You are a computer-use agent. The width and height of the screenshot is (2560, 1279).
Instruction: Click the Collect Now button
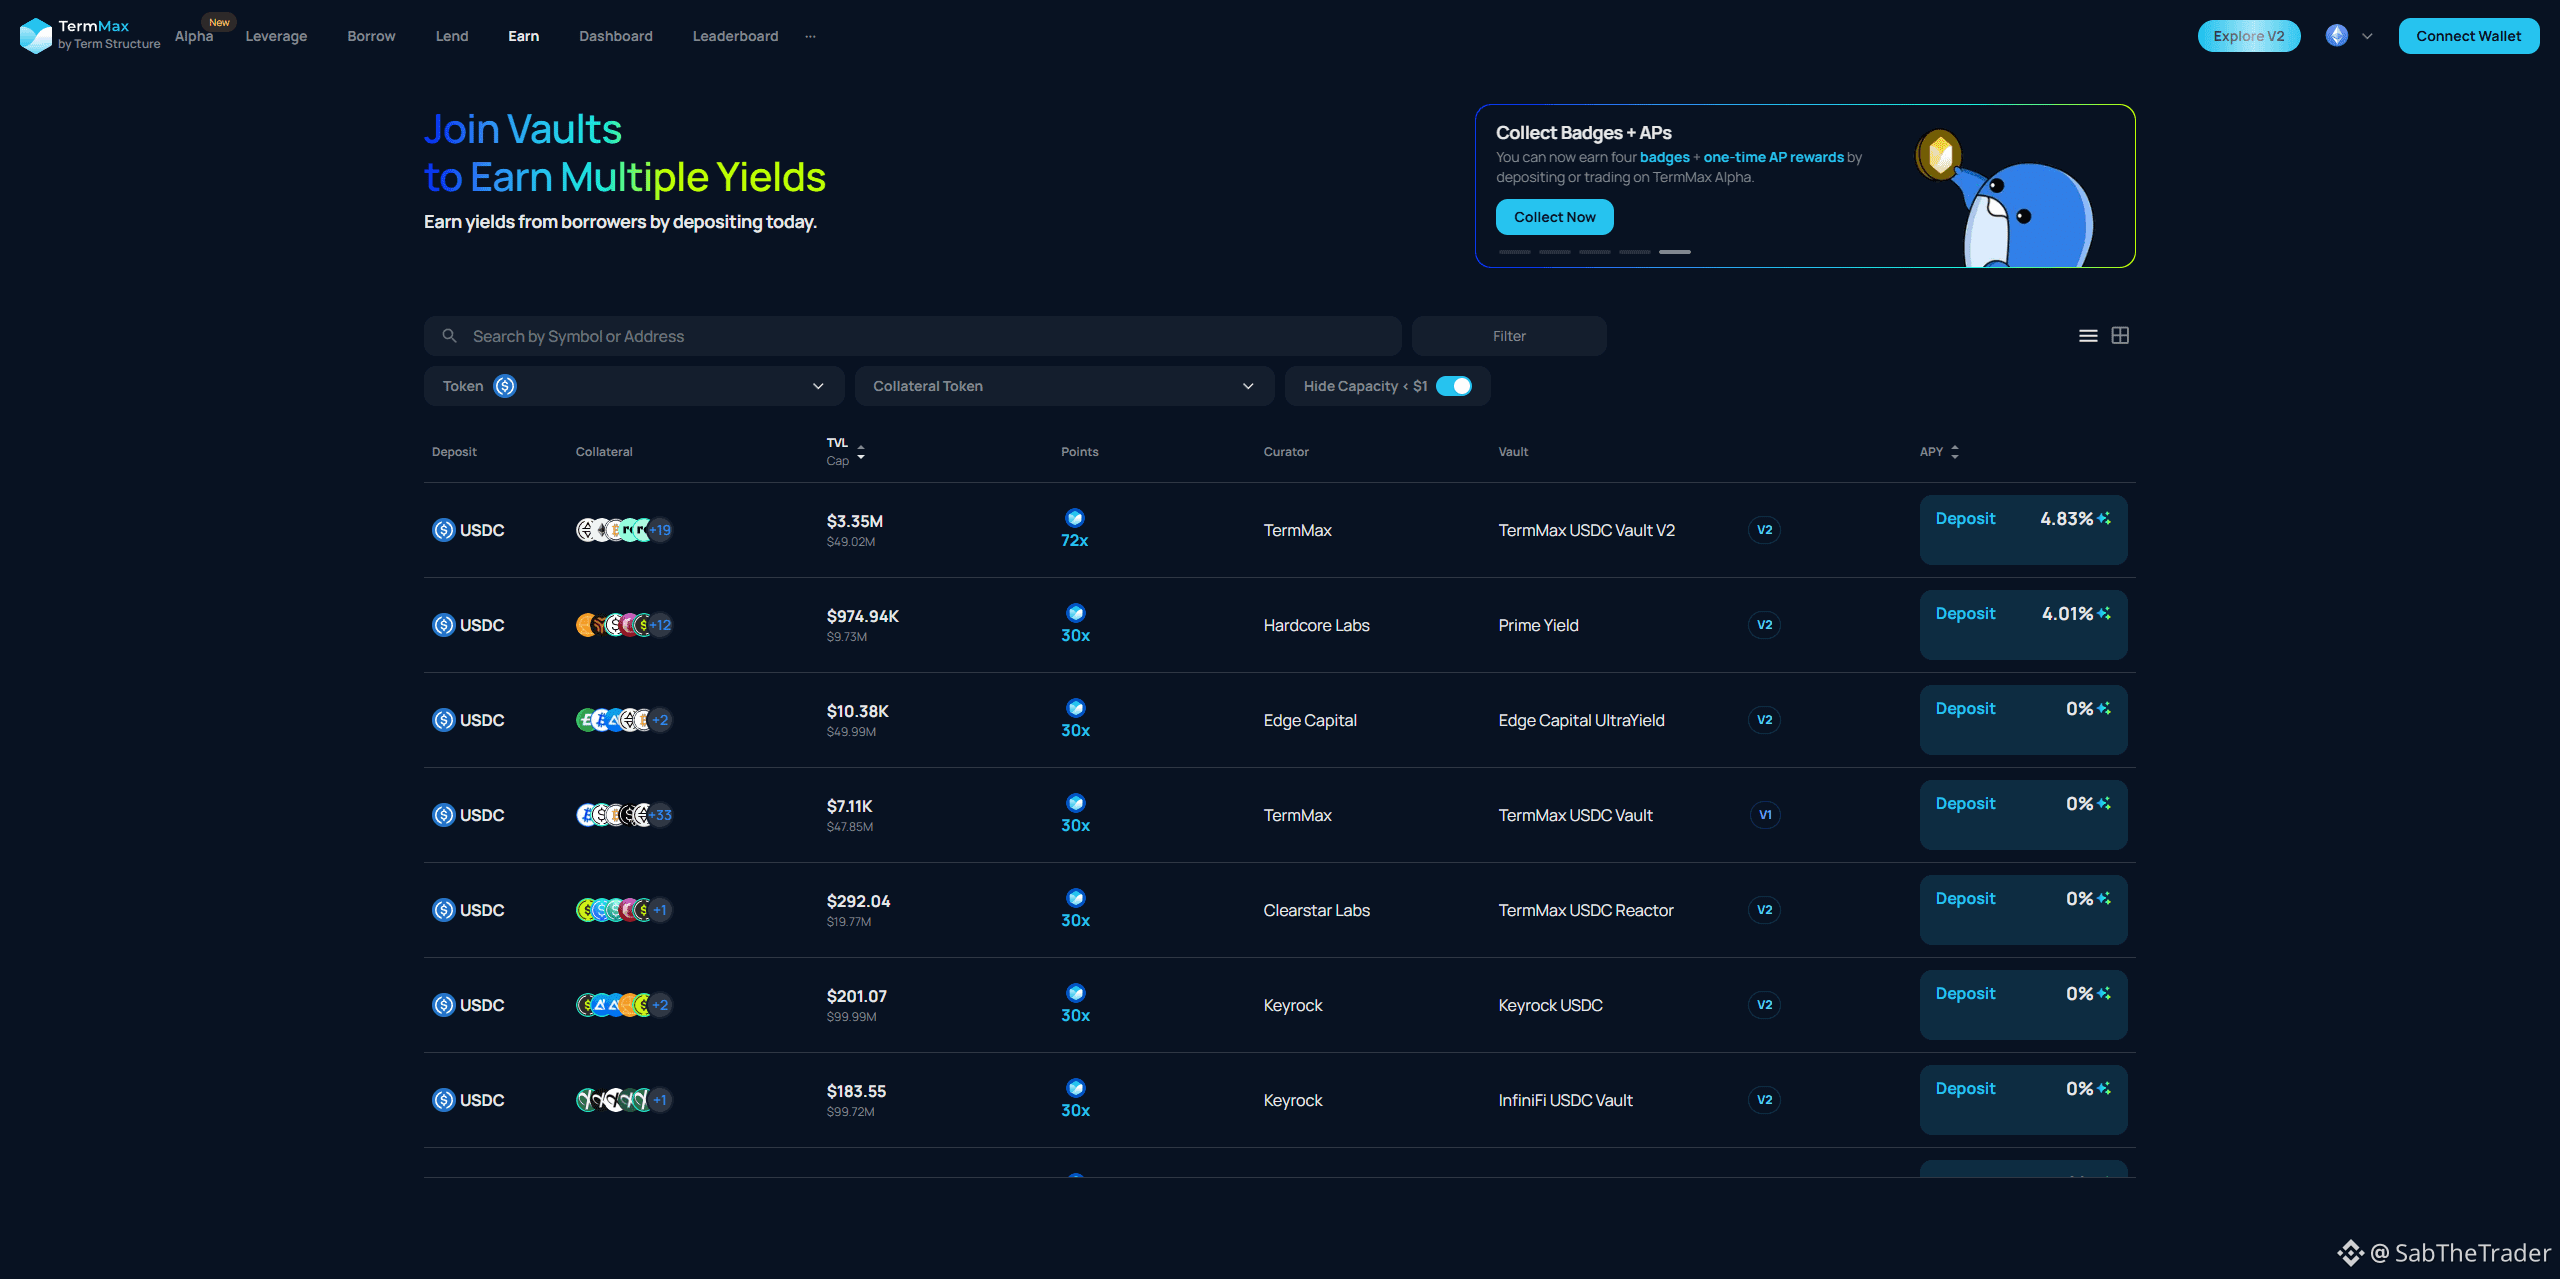point(1555,217)
